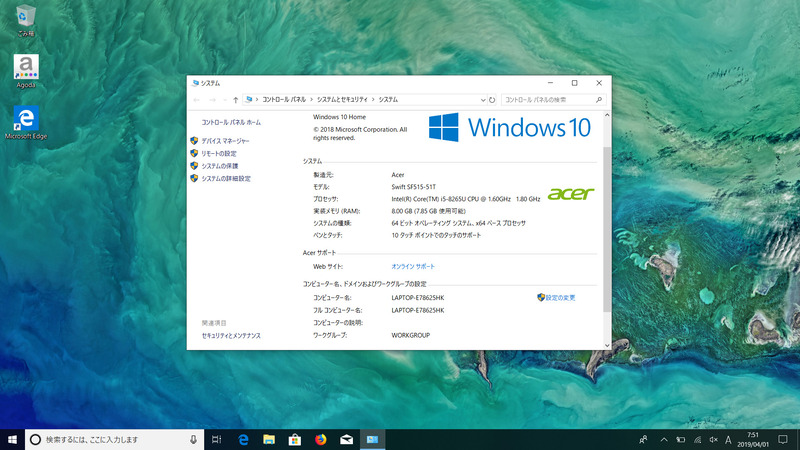Click the System window title icon
This screenshot has height=450, width=800.
click(195, 83)
